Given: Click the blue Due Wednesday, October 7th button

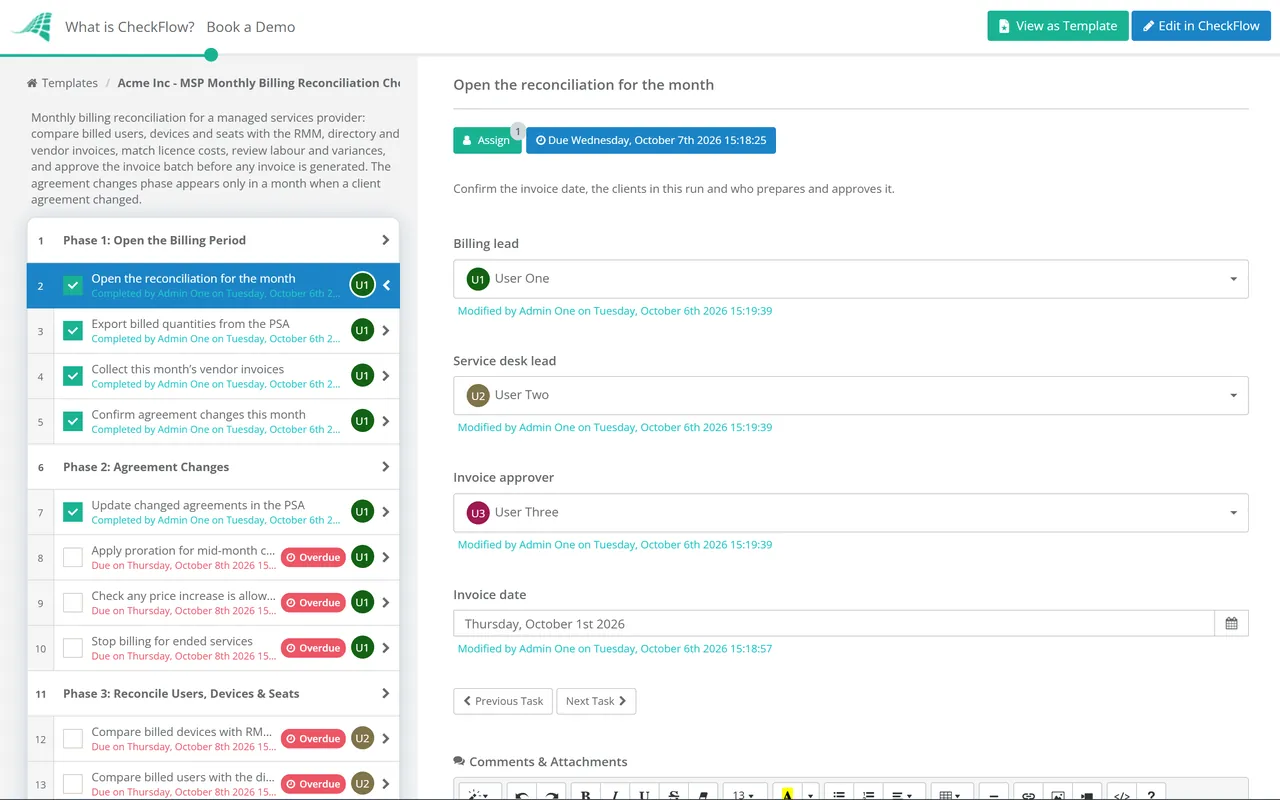Looking at the screenshot, I should pyautogui.click(x=651, y=140).
